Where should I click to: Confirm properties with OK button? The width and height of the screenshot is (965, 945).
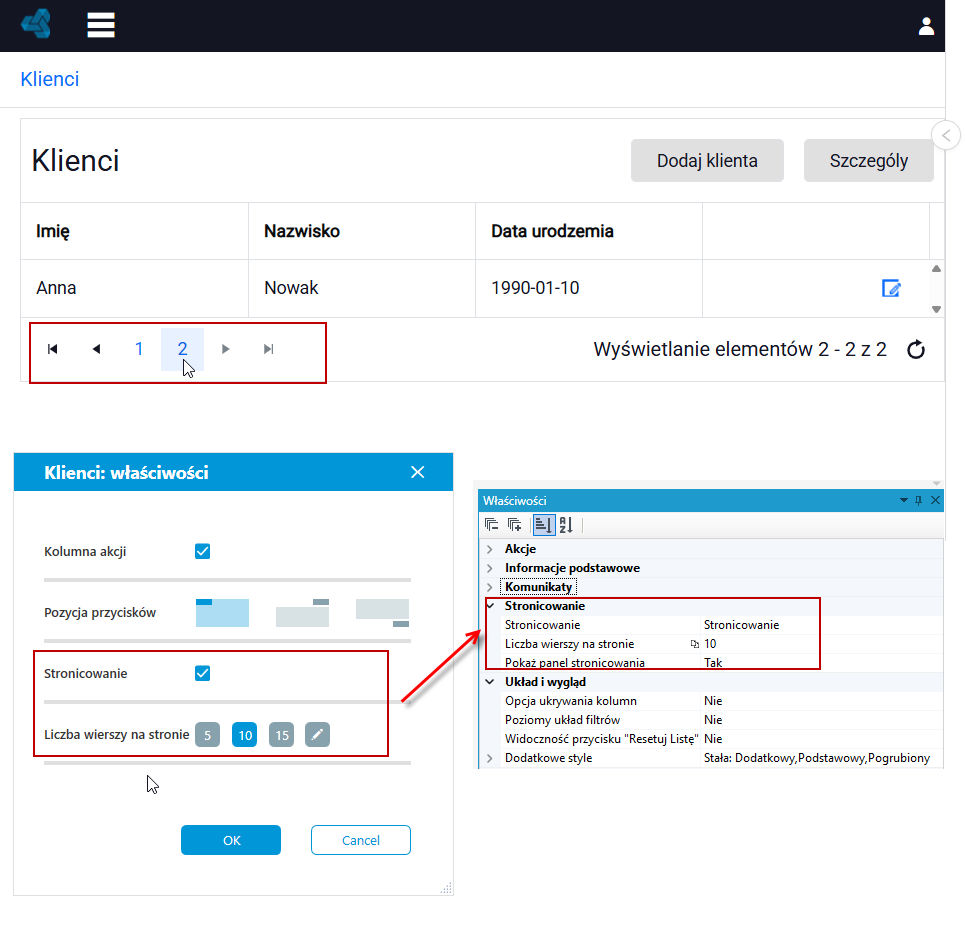pyautogui.click(x=231, y=840)
